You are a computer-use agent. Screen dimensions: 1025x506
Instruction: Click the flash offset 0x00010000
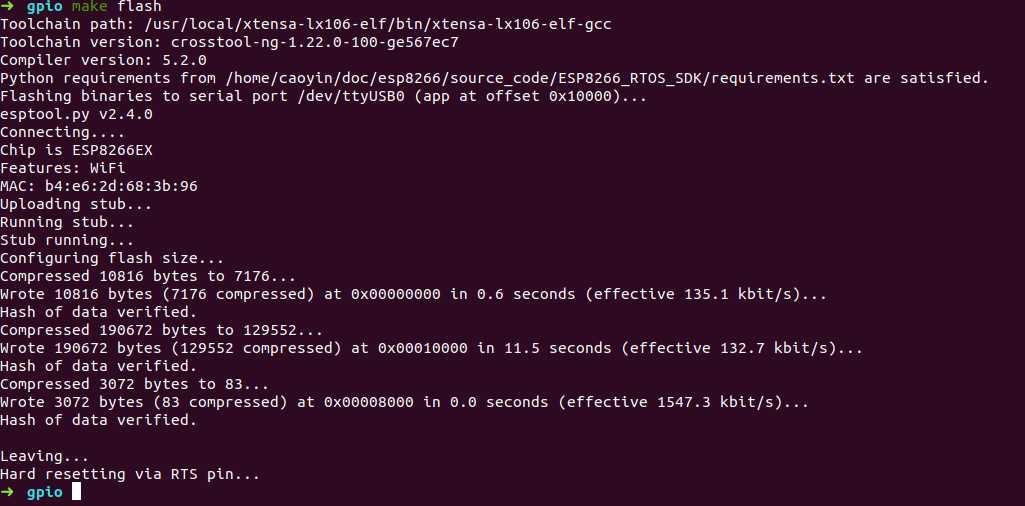point(424,348)
